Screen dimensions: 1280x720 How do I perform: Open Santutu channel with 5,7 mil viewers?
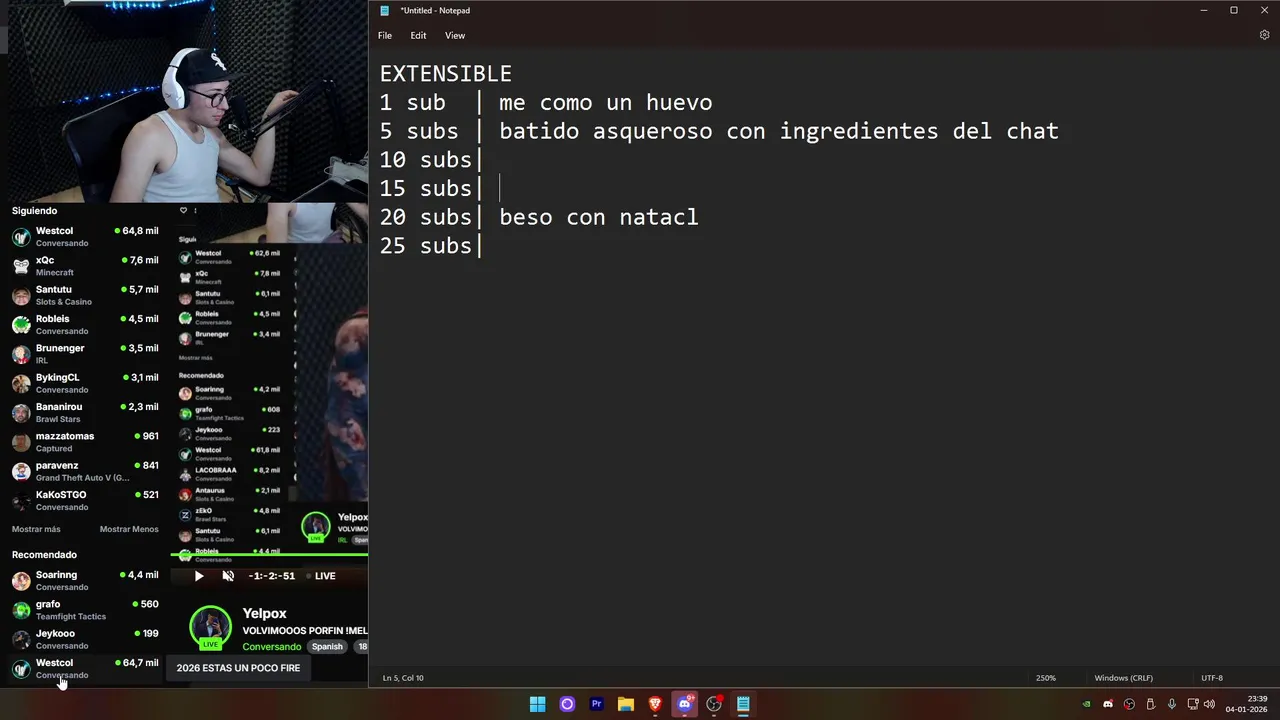point(85,295)
